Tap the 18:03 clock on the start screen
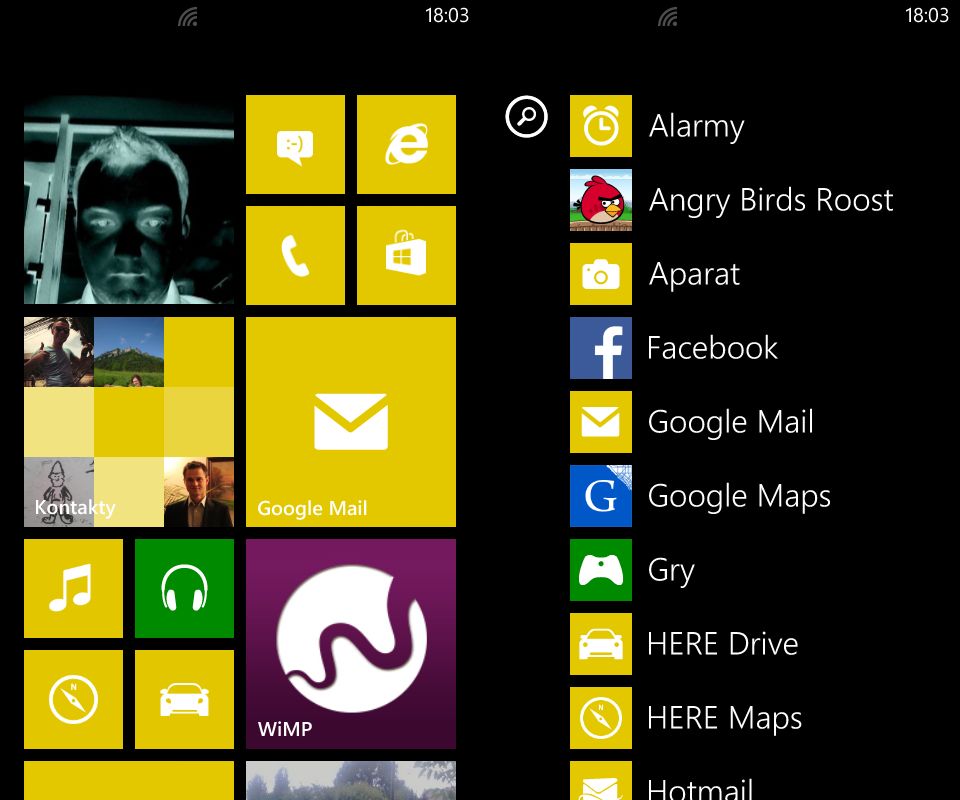The image size is (960, 800). click(x=447, y=15)
